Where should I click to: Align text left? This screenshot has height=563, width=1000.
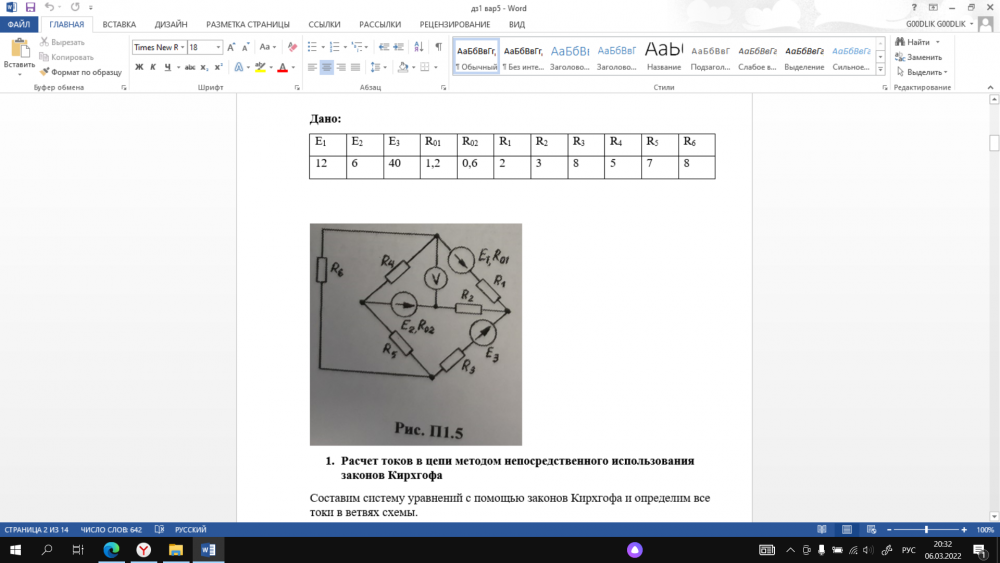point(312,67)
